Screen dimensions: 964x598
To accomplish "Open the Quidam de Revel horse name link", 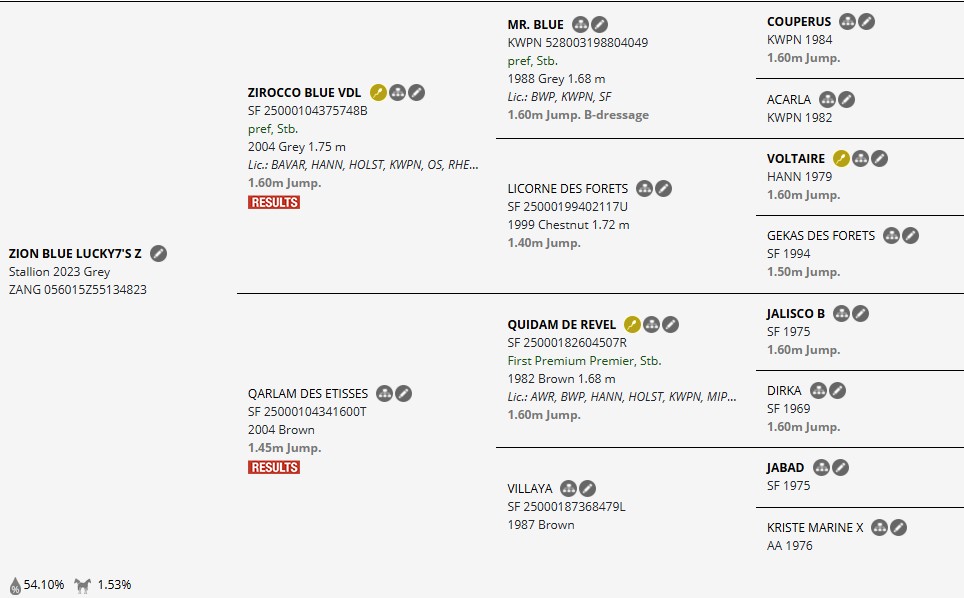I will pyautogui.click(x=561, y=324).
